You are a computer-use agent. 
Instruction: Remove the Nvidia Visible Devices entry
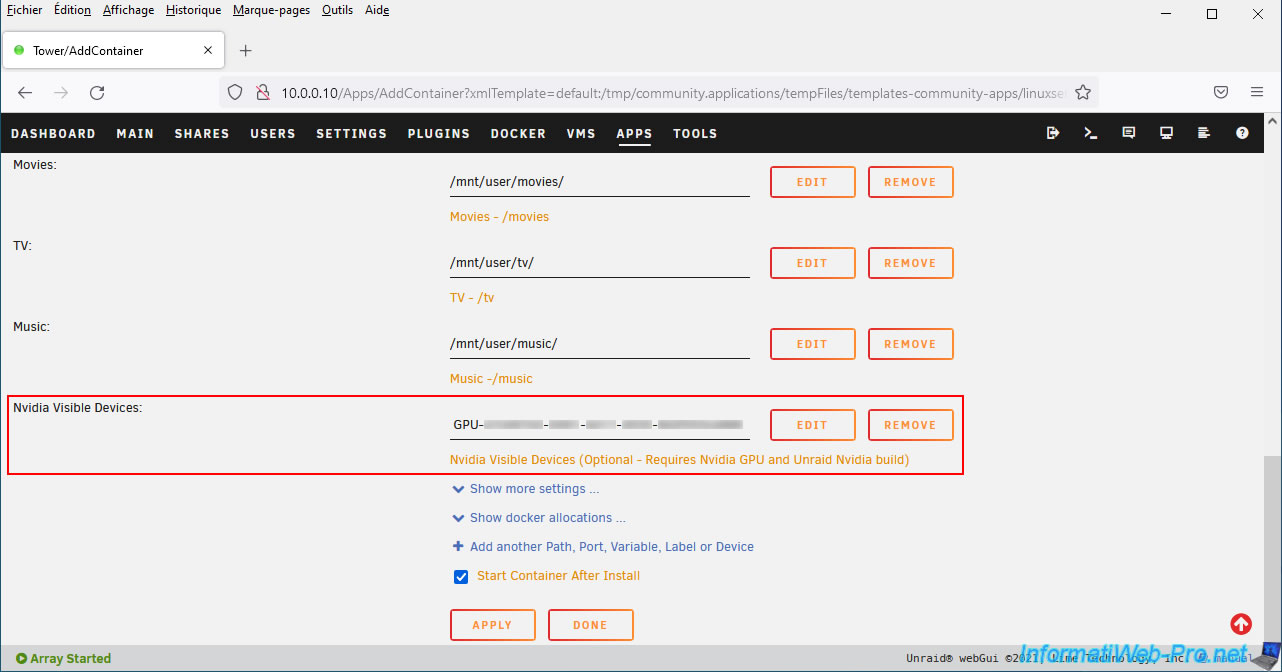pos(910,425)
